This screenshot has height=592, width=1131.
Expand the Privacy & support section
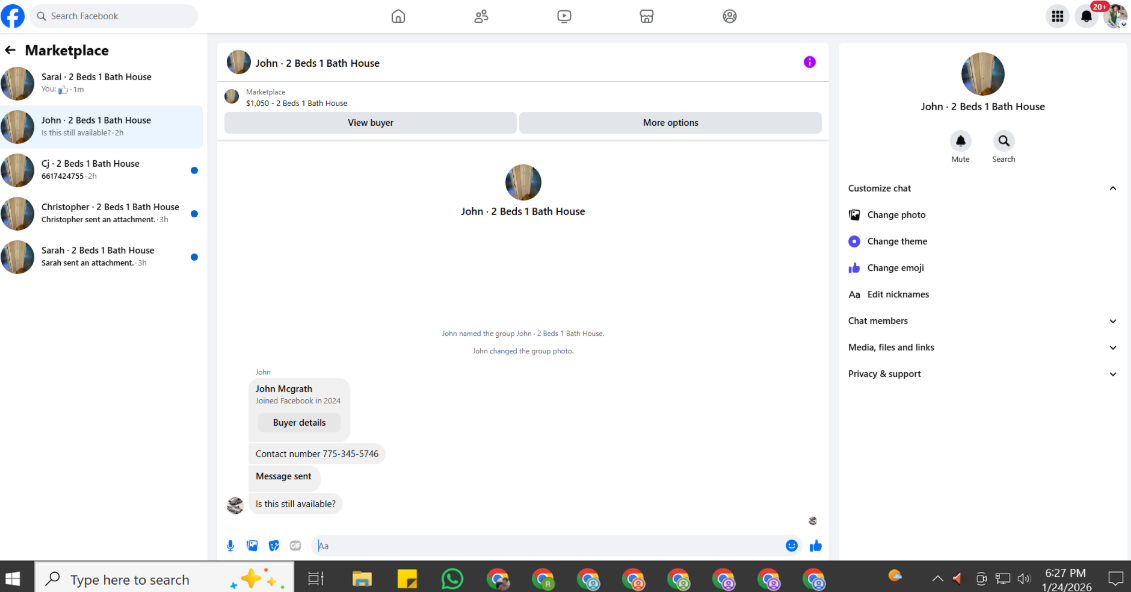click(x=982, y=374)
